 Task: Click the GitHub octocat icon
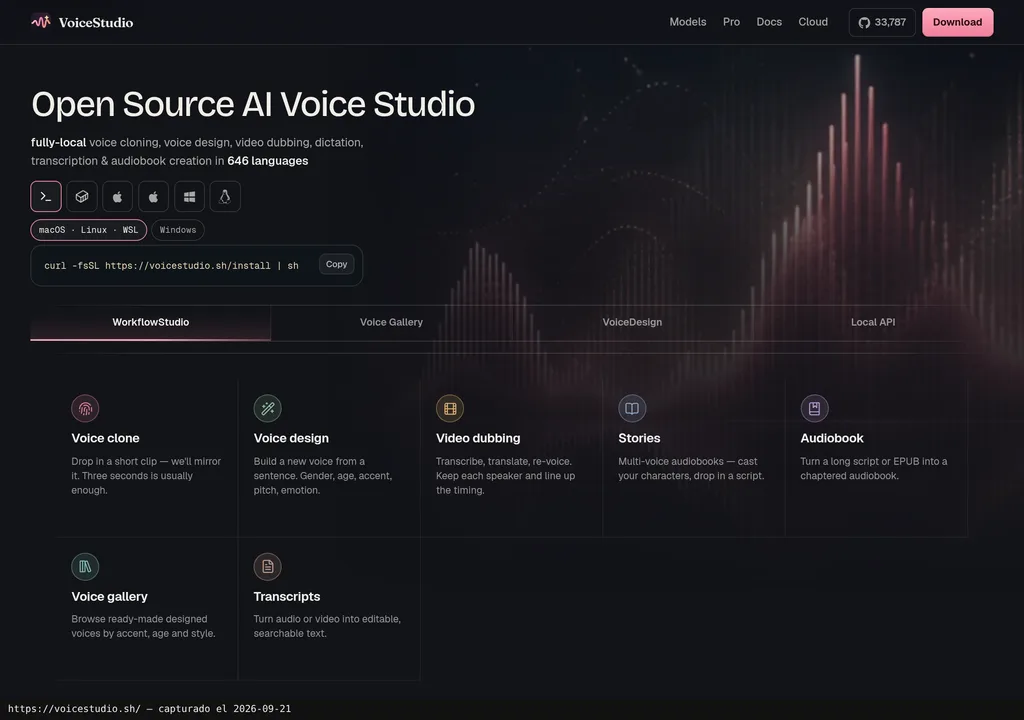(864, 22)
